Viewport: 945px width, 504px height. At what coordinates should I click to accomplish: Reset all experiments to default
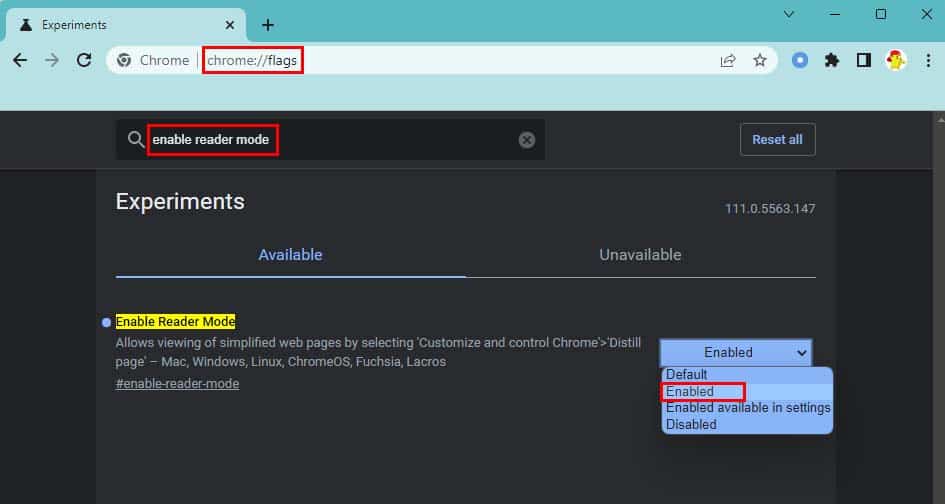(x=777, y=140)
